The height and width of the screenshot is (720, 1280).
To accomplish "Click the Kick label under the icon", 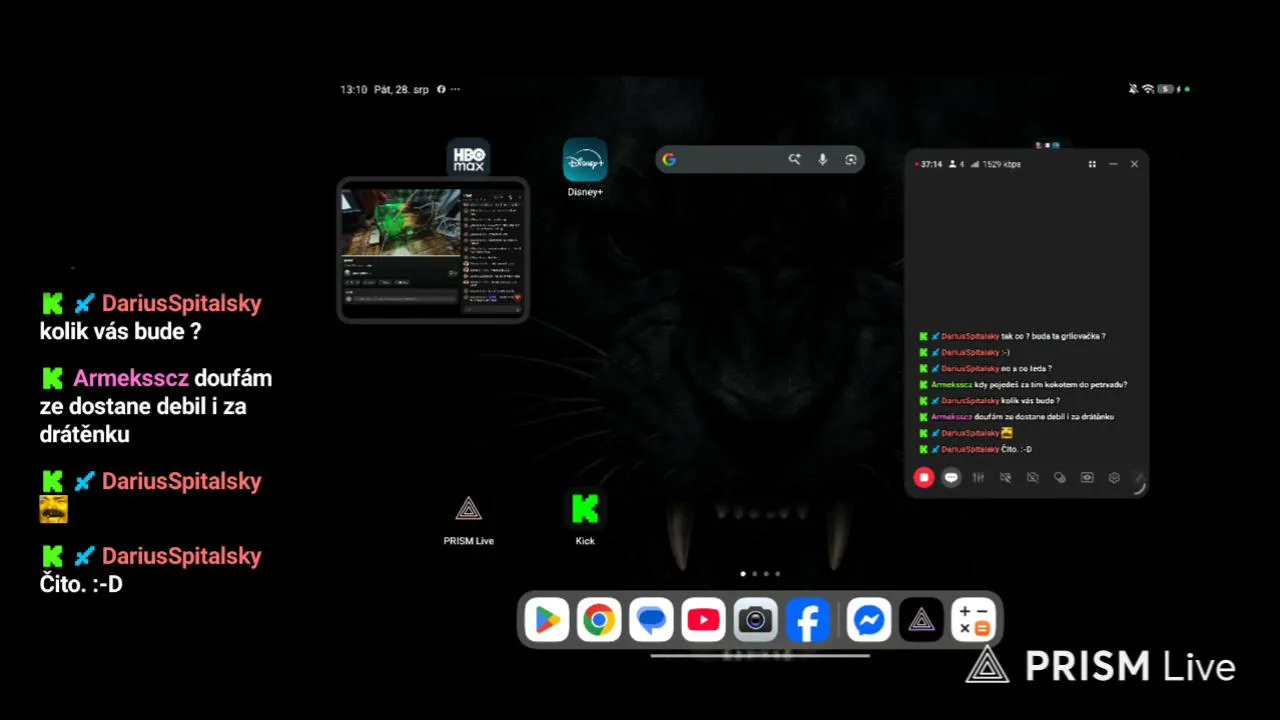I will (x=585, y=541).
